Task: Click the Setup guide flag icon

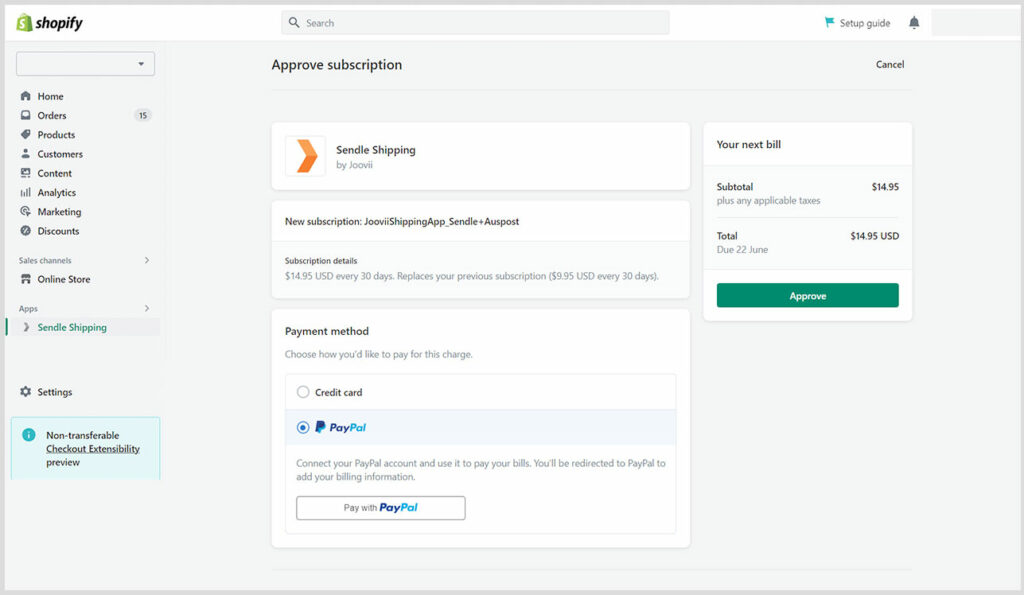Action: (x=829, y=22)
